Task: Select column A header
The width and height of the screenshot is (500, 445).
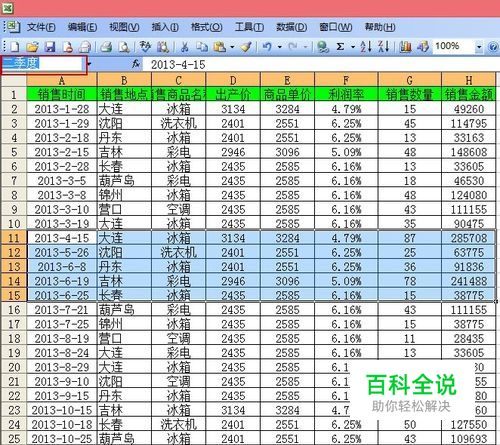Action: [62, 80]
